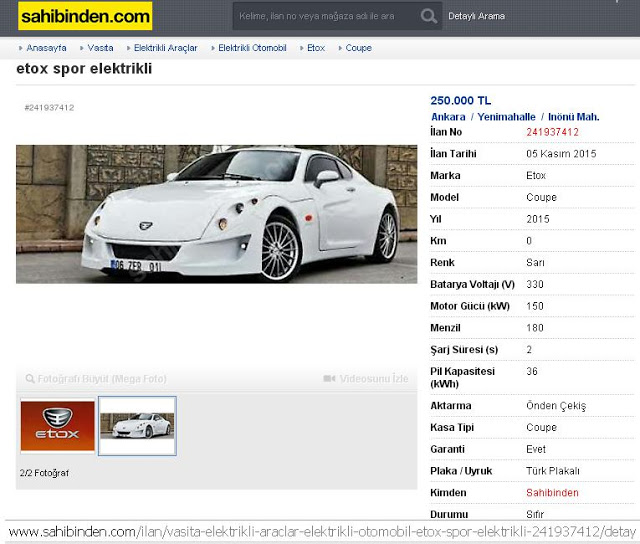Image resolution: width=640 pixels, height=544 pixels.
Task: Open Etox breadcrumb
Action: tap(316, 48)
